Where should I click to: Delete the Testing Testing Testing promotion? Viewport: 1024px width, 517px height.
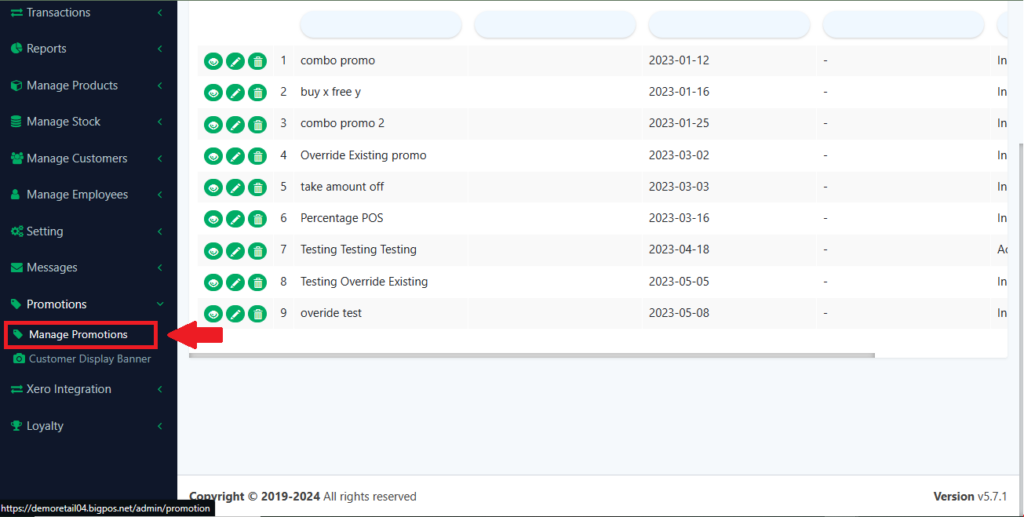click(x=257, y=251)
